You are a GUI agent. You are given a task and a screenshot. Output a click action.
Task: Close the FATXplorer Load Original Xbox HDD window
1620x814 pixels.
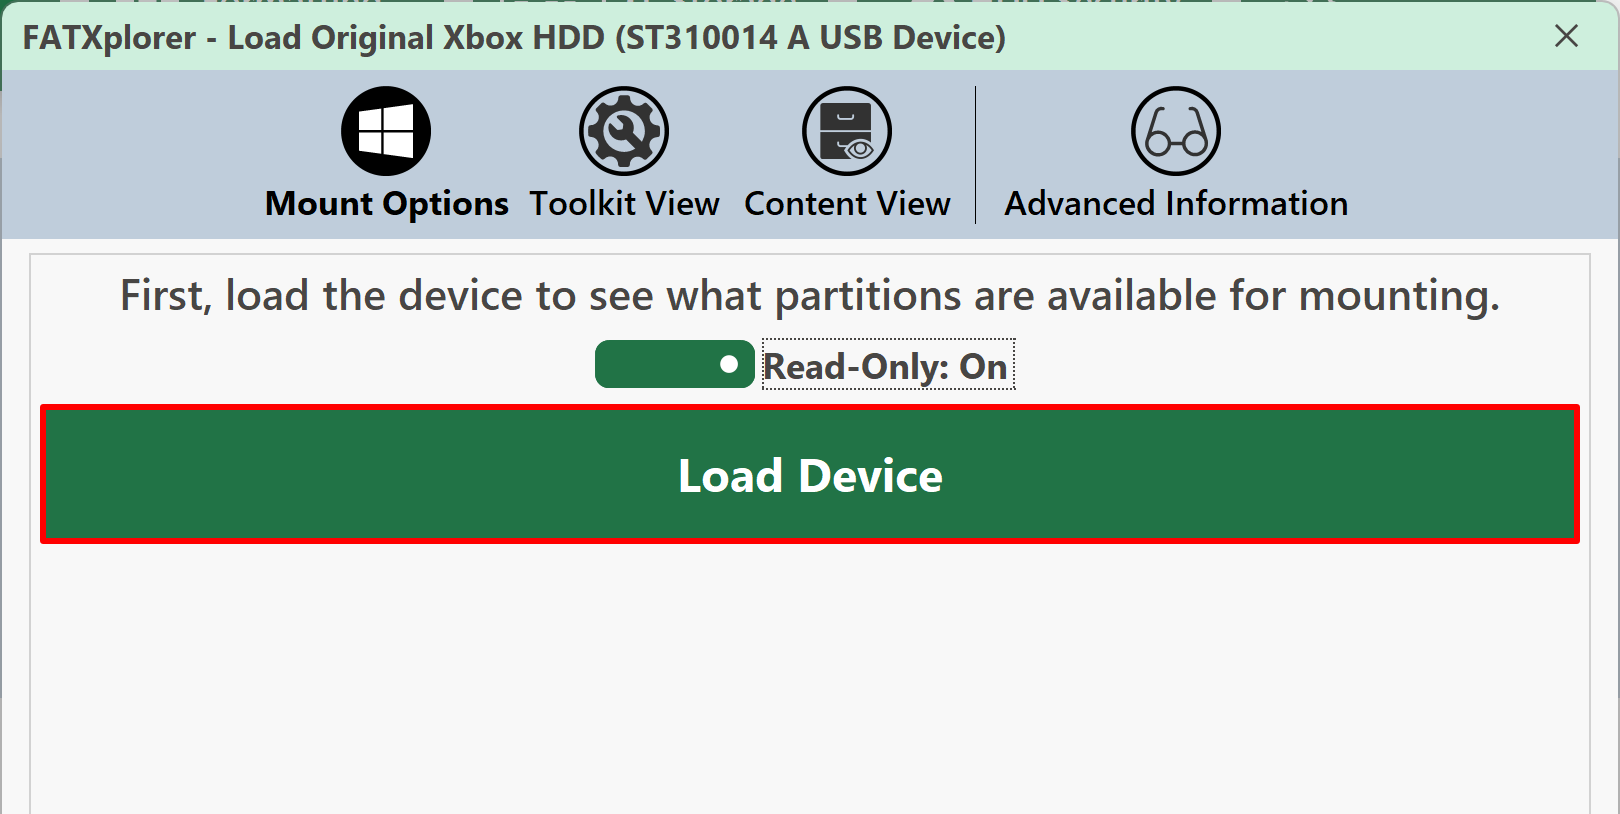(x=1566, y=36)
